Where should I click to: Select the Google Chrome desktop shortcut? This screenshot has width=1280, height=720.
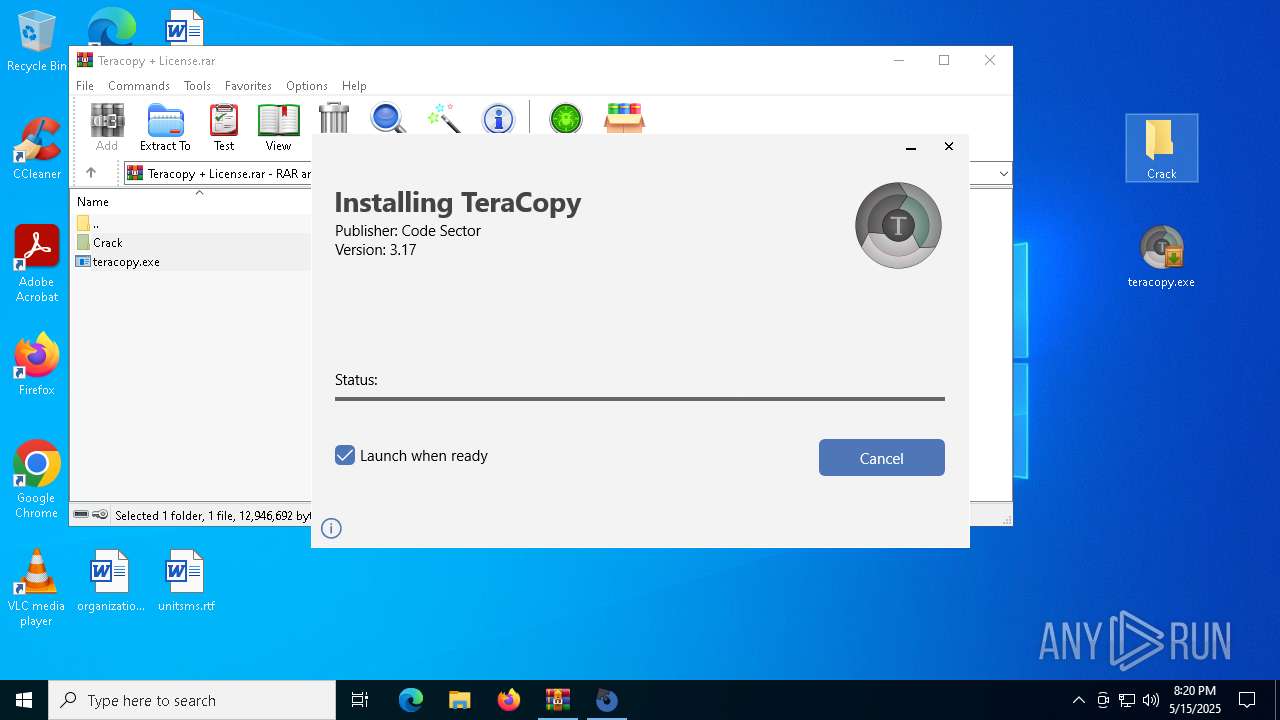(x=37, y=480)
